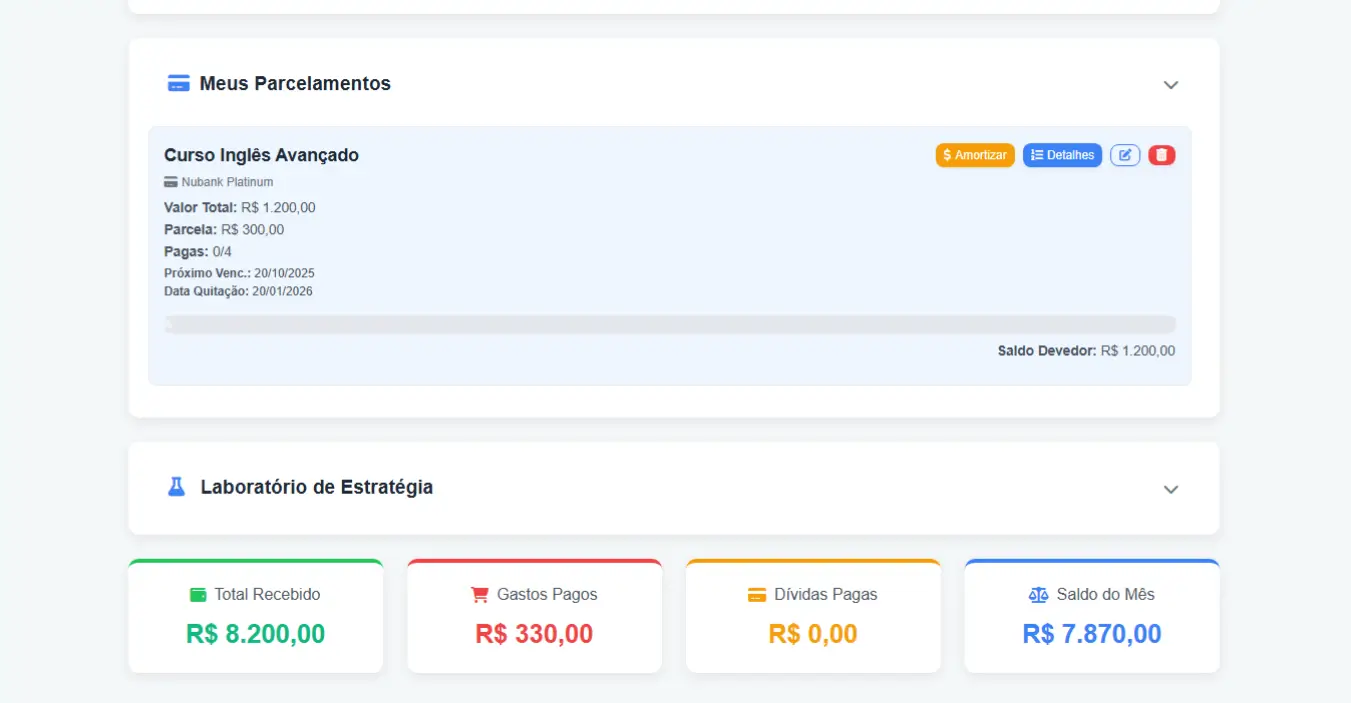Open Detalhes for the installment plan
The width and height of the screenshot is (1351, 703).
pyautogui.click(x=1062, y=155)
